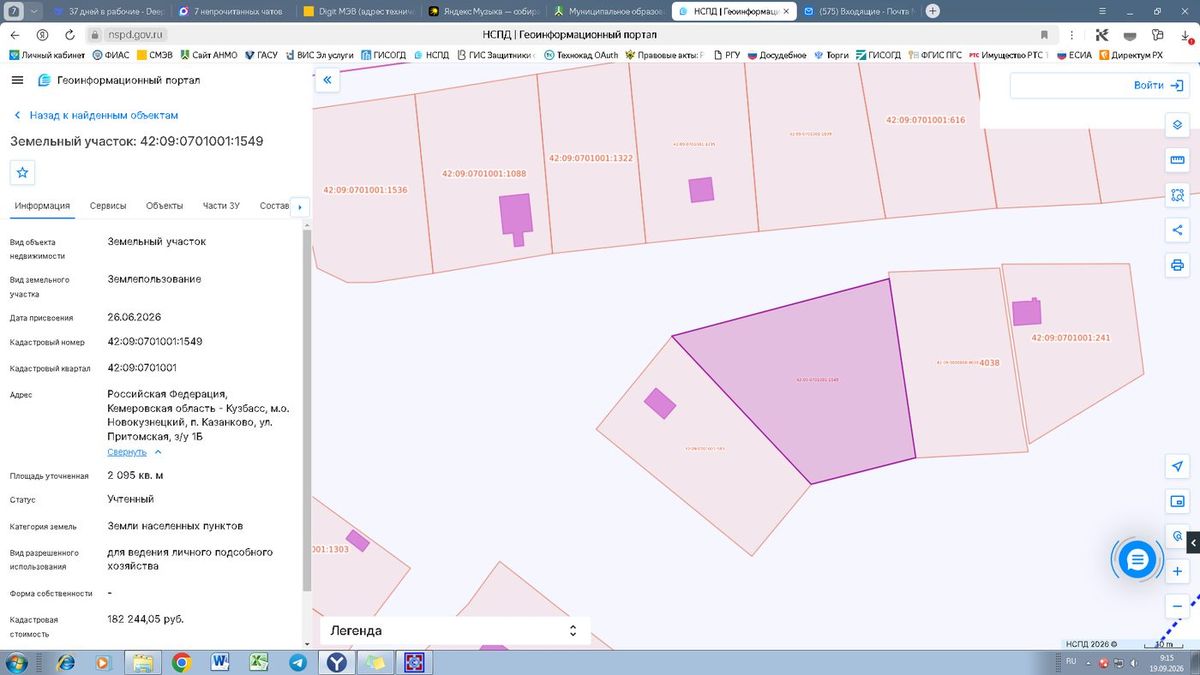Open the ГИСОГД bookmark after ВИС Эл услуги
Image resolution: width=1200 pixels, height=675 pixels.
click(x=382, y=55)
